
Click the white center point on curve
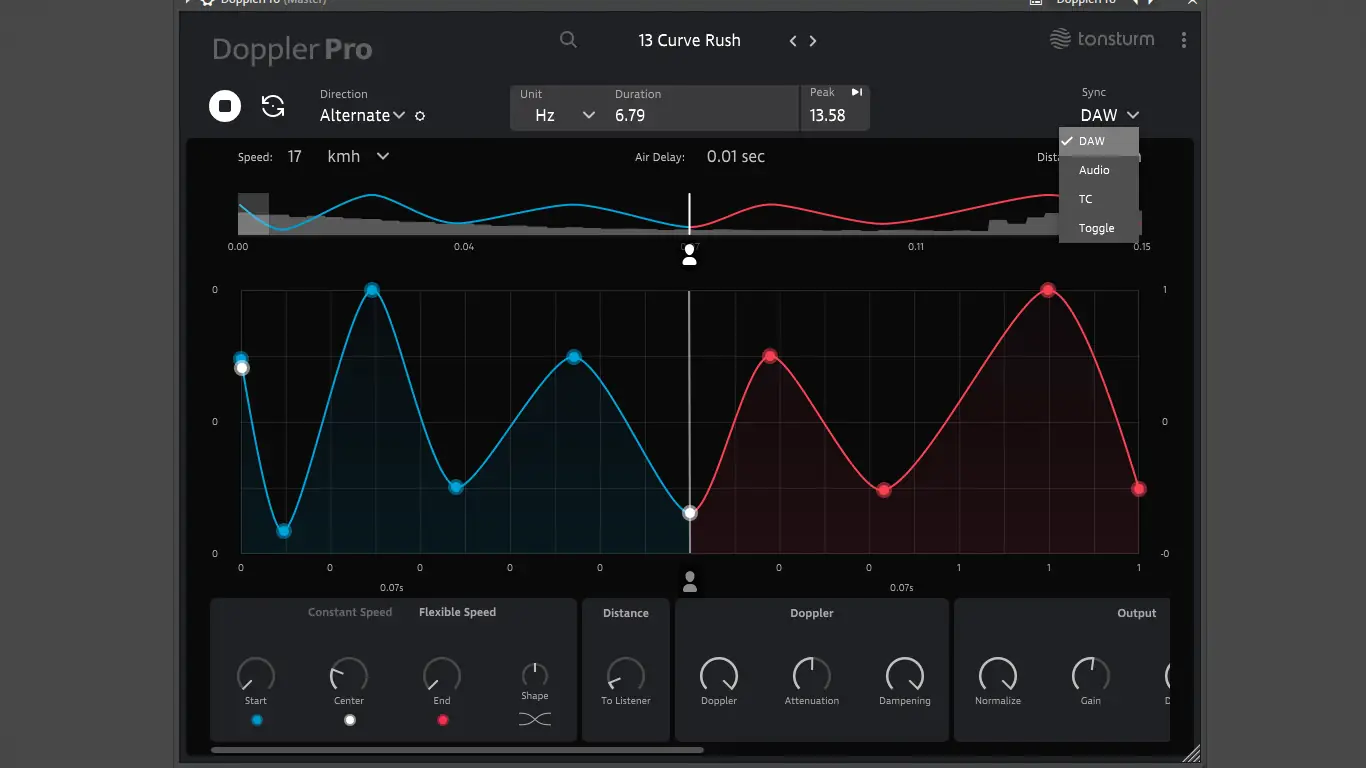pyautogui.click(x=689, y=513)
